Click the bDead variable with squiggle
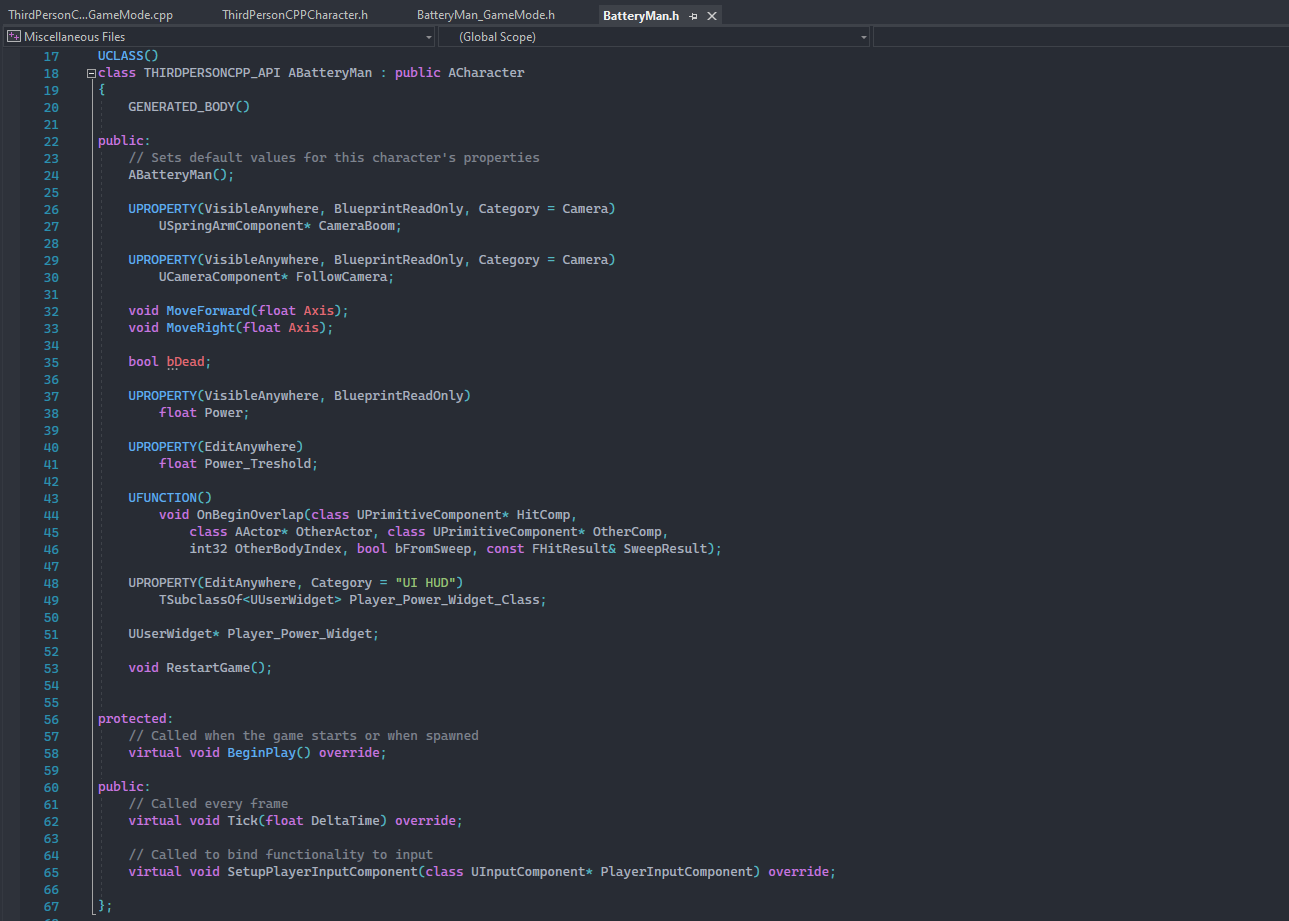This screenshot has width=1289, height=921. pyautogui.click(x=185, y=362)
